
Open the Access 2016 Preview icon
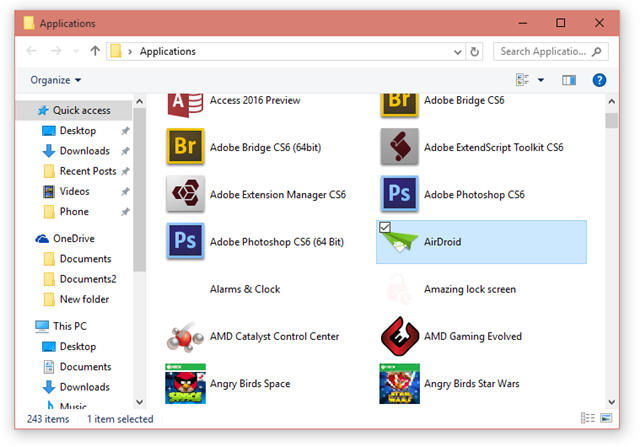click(185, 105)
